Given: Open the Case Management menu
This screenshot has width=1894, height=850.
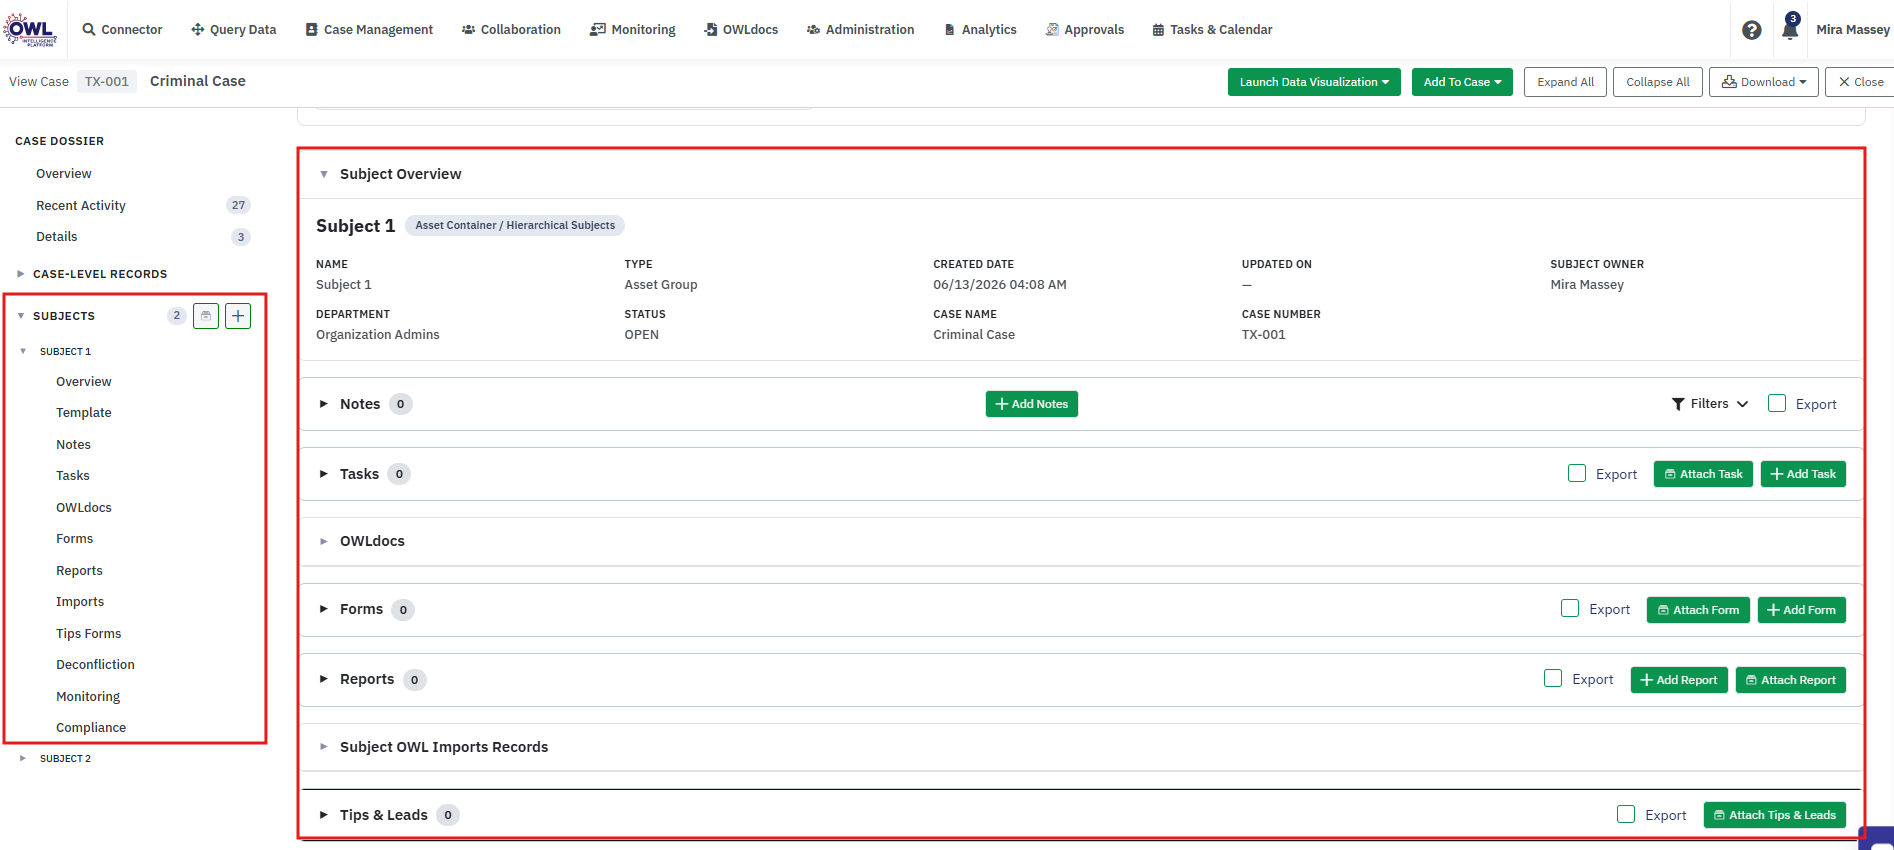Looking at the screenshot, I should tap(369, 30).
